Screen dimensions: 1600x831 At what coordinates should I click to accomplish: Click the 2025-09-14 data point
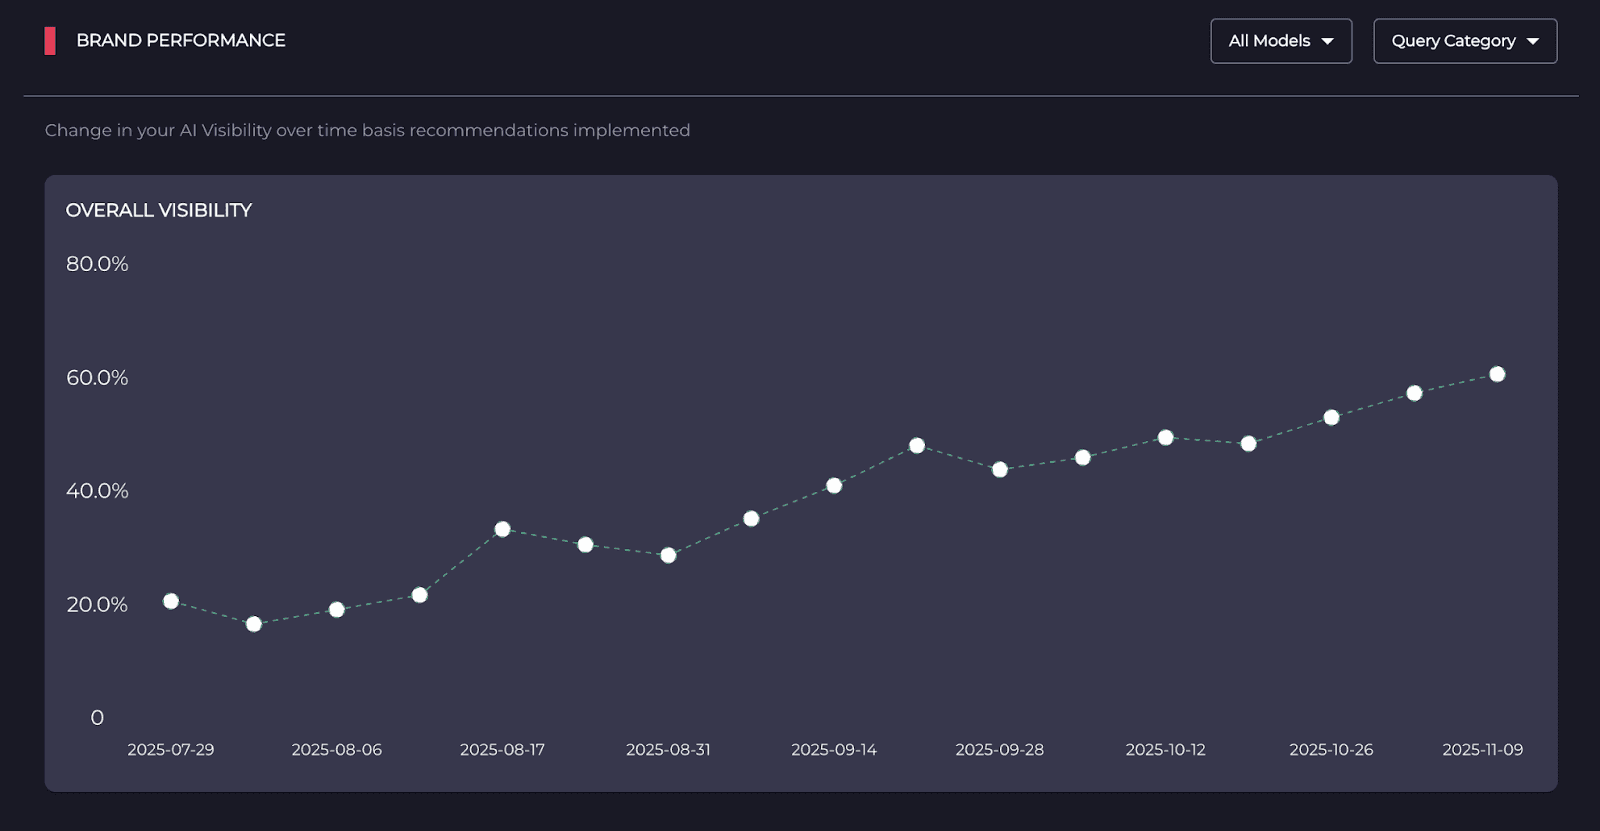pyautogui.click(x=834, y=485)
